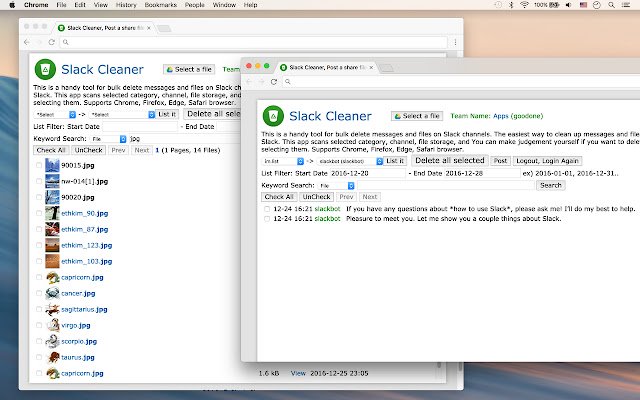
Task: Click the Wi-Fi status icon
Action: [x=524, y=5]
